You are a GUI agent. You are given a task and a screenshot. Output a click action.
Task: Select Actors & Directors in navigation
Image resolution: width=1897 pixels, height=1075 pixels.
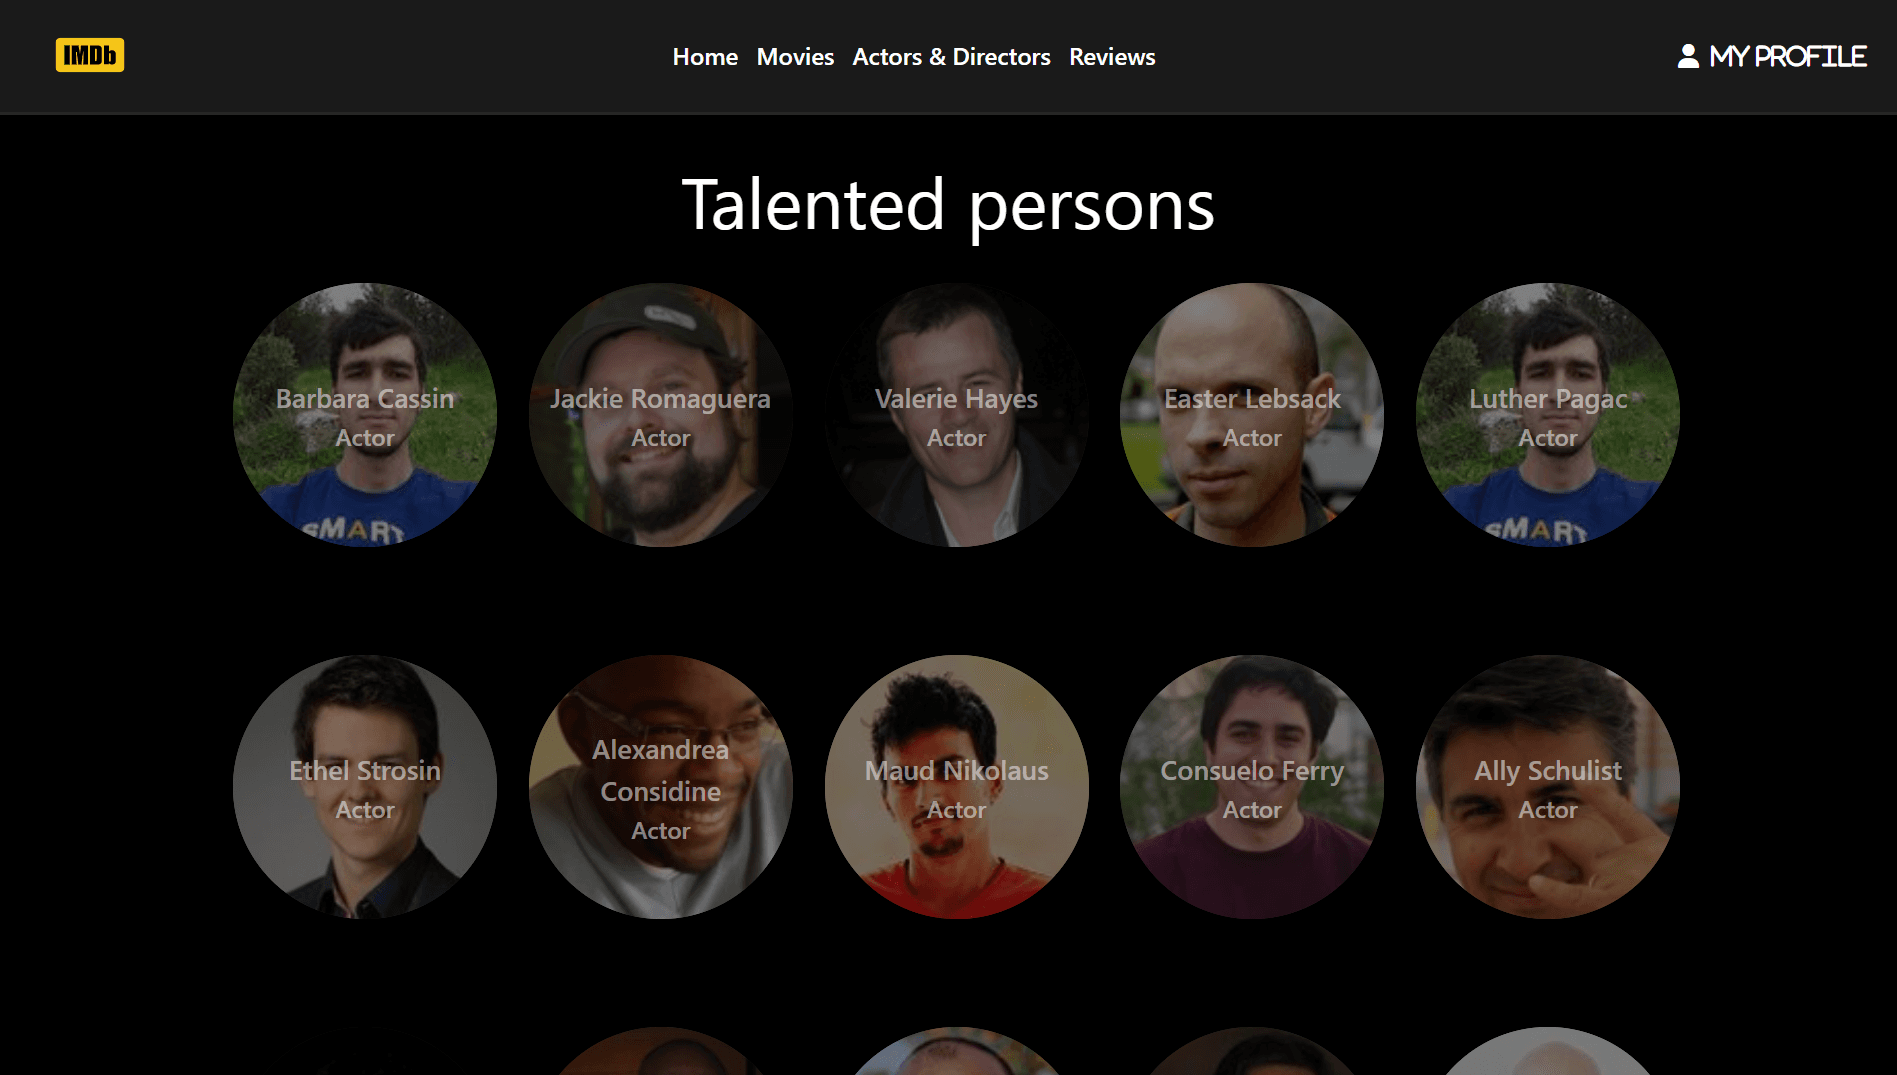(951, 57)
